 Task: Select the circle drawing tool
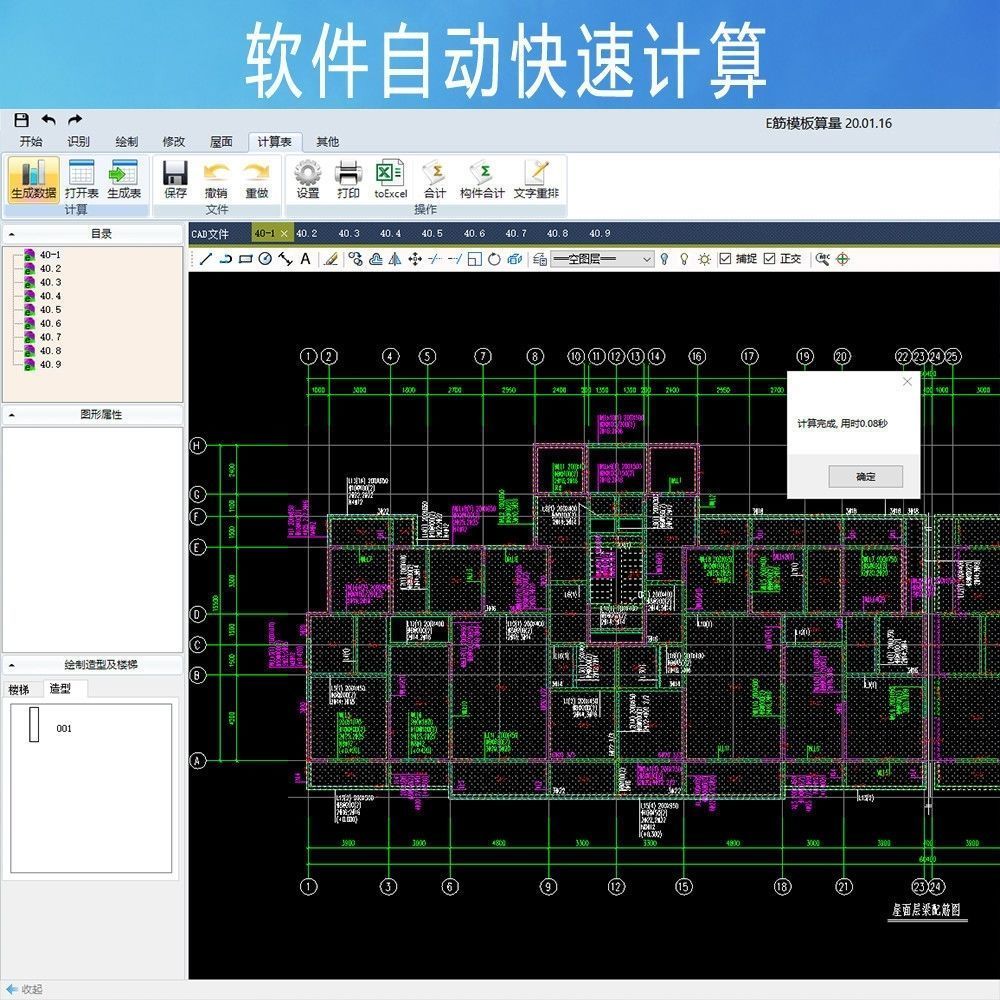pos(265,259)
